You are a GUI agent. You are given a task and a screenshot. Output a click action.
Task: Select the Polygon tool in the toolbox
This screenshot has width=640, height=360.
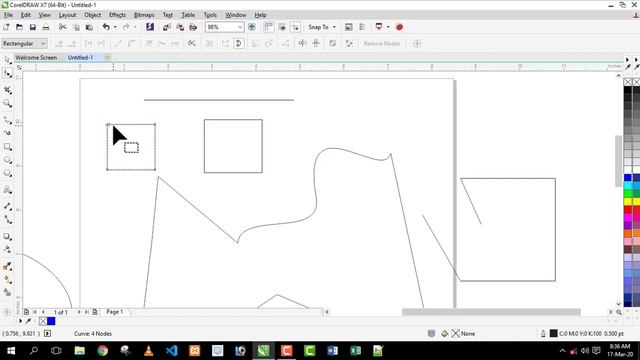[7, 173]
